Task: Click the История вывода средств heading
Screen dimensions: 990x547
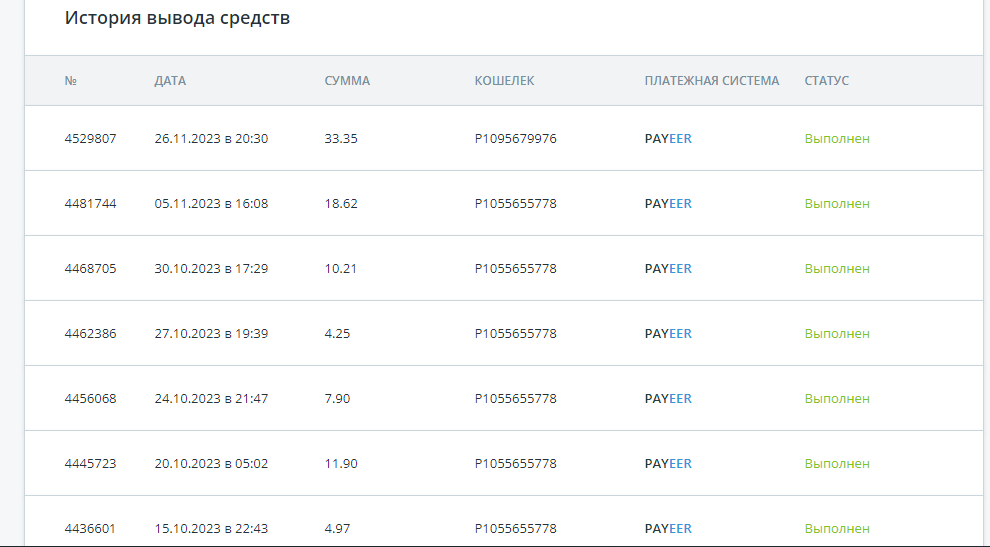Action: click(177, 18)
